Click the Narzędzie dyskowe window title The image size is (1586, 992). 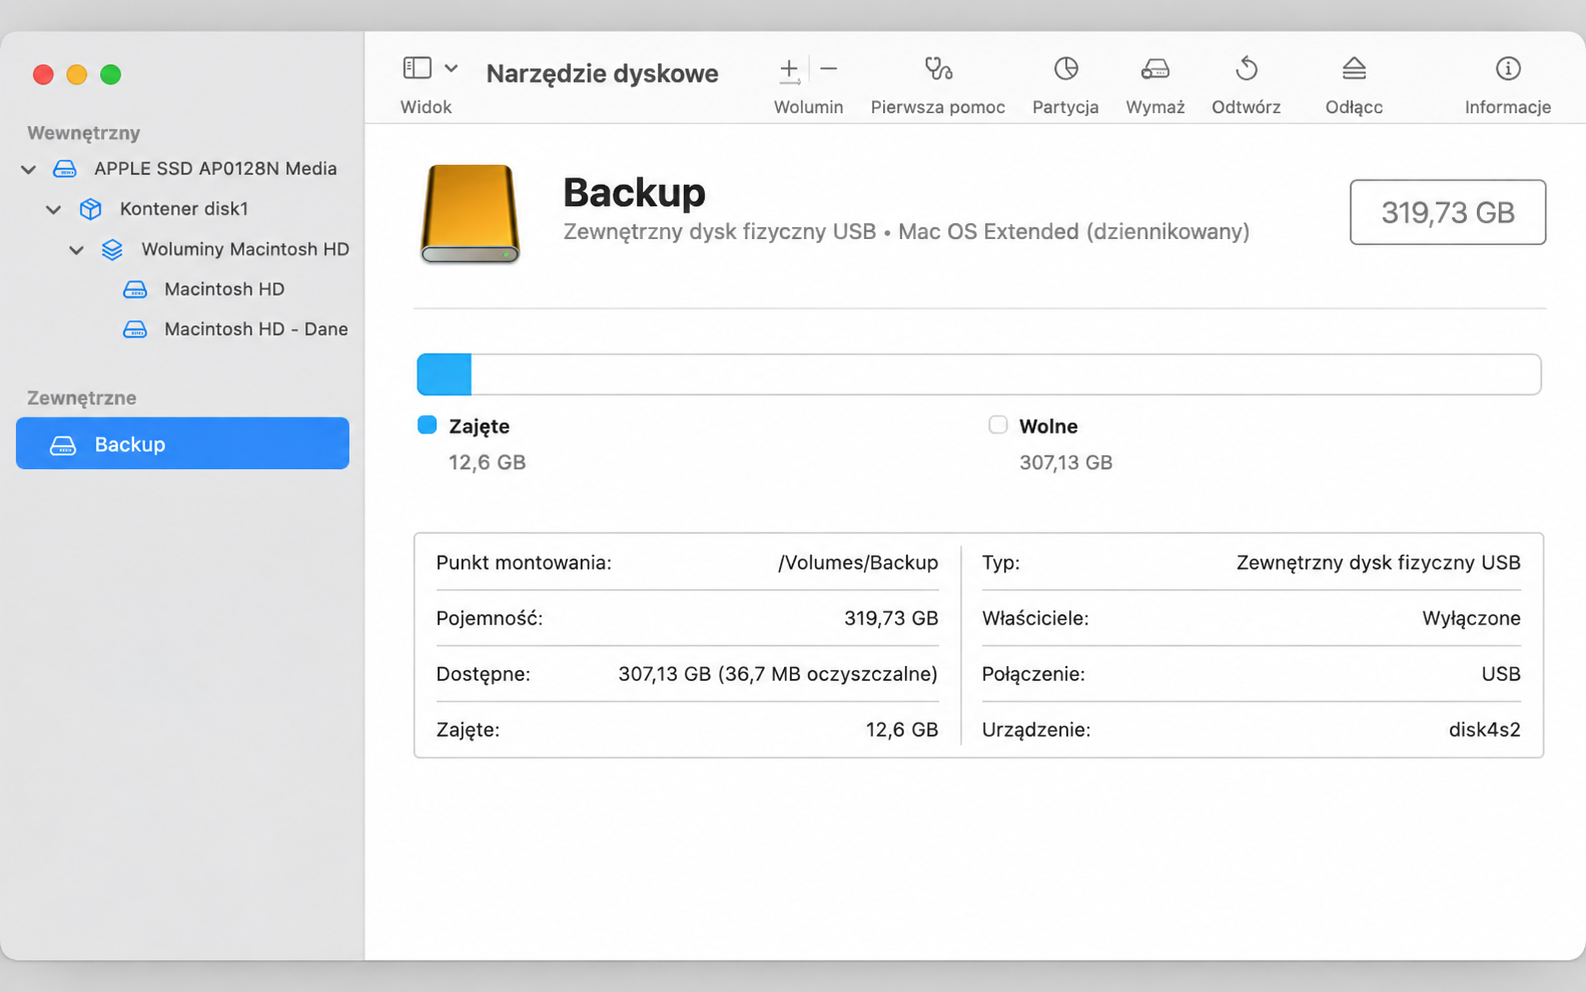[602, 73]
